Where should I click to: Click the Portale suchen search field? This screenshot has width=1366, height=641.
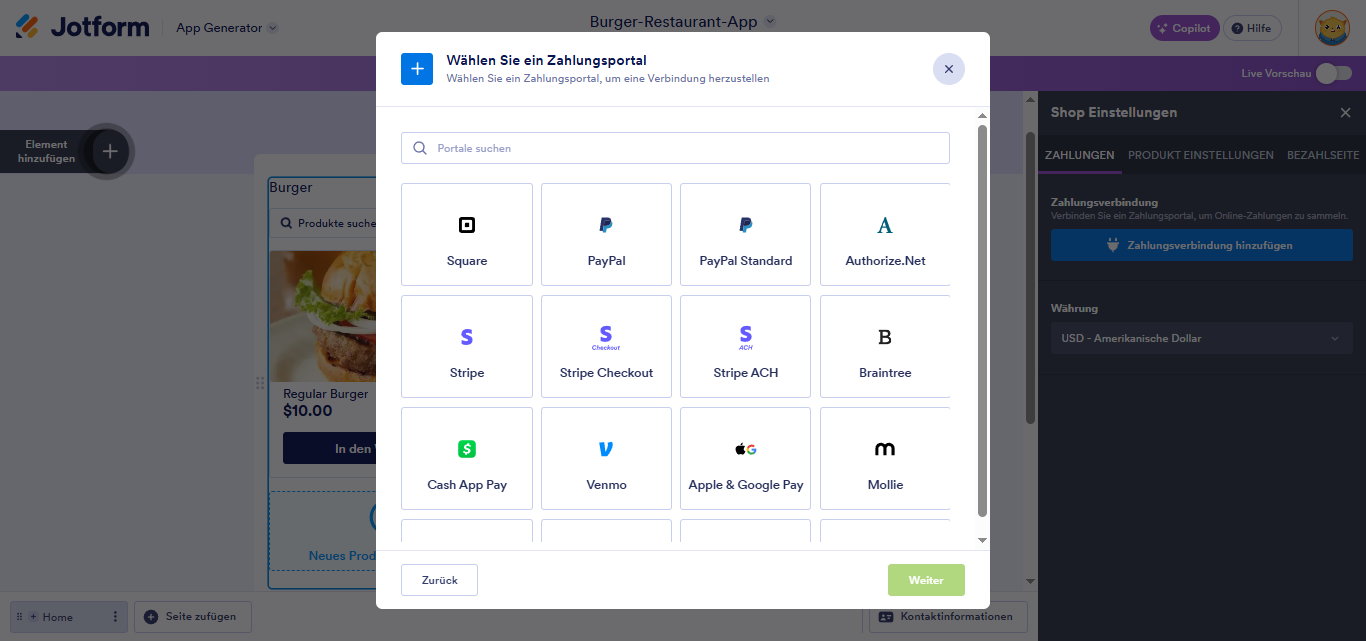tap(675, 148)
